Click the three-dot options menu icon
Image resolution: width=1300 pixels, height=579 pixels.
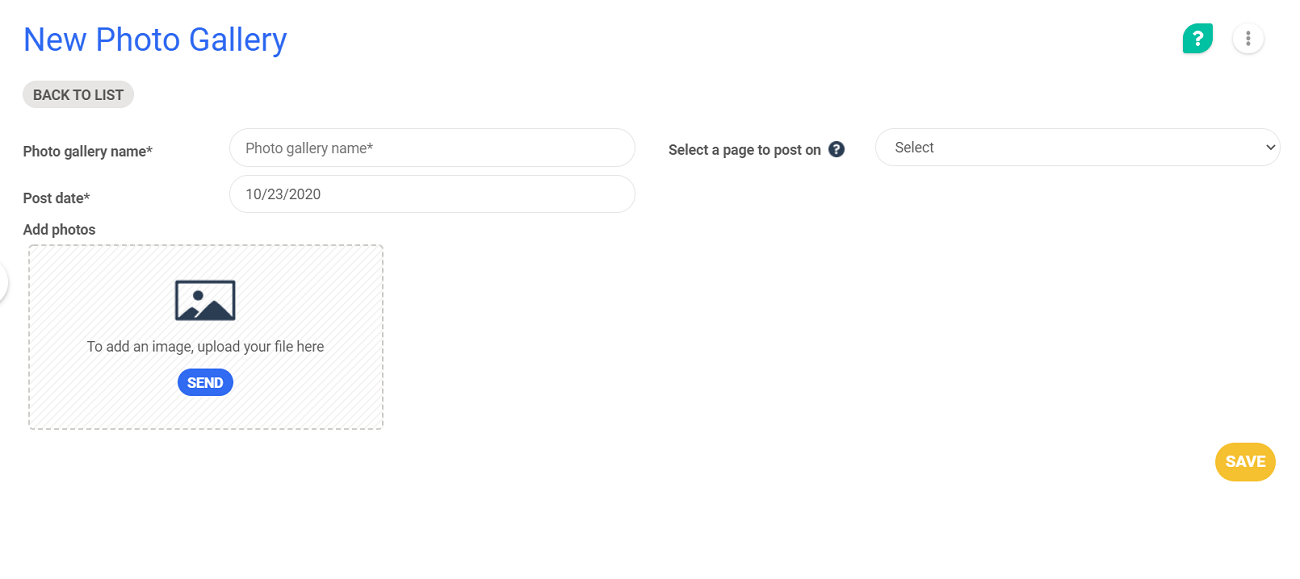tap(1248, 38)
